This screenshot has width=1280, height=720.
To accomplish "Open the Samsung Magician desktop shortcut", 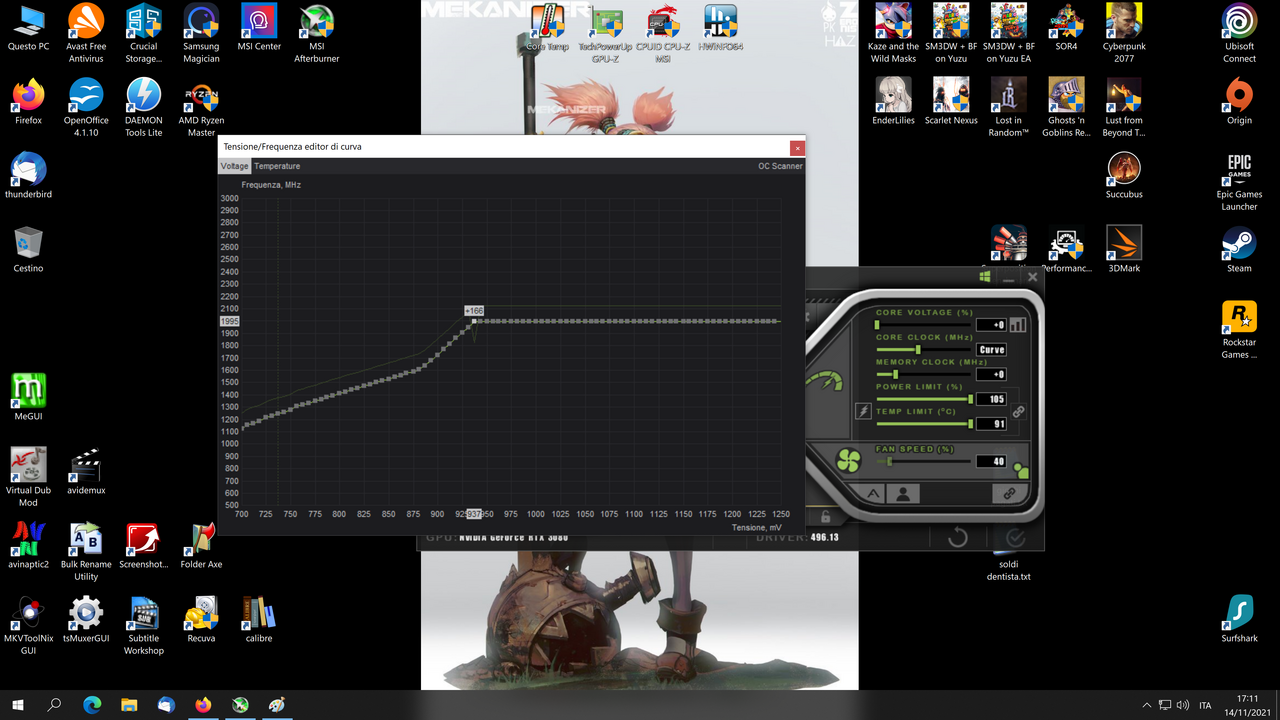I will coord(201,35).
